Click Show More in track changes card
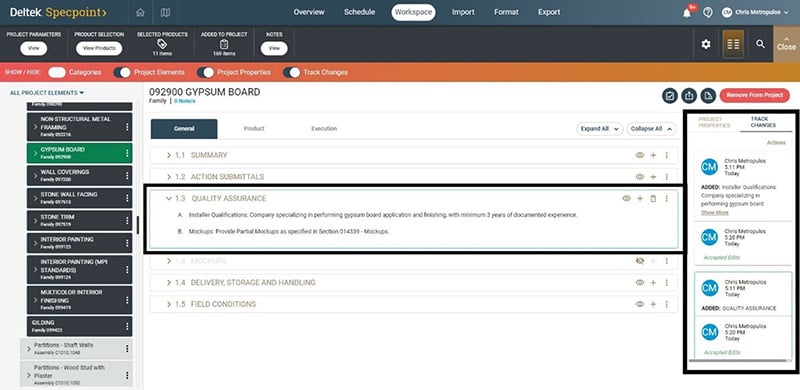Viewport: 800px width, 390px height. [x=714, y=213]
